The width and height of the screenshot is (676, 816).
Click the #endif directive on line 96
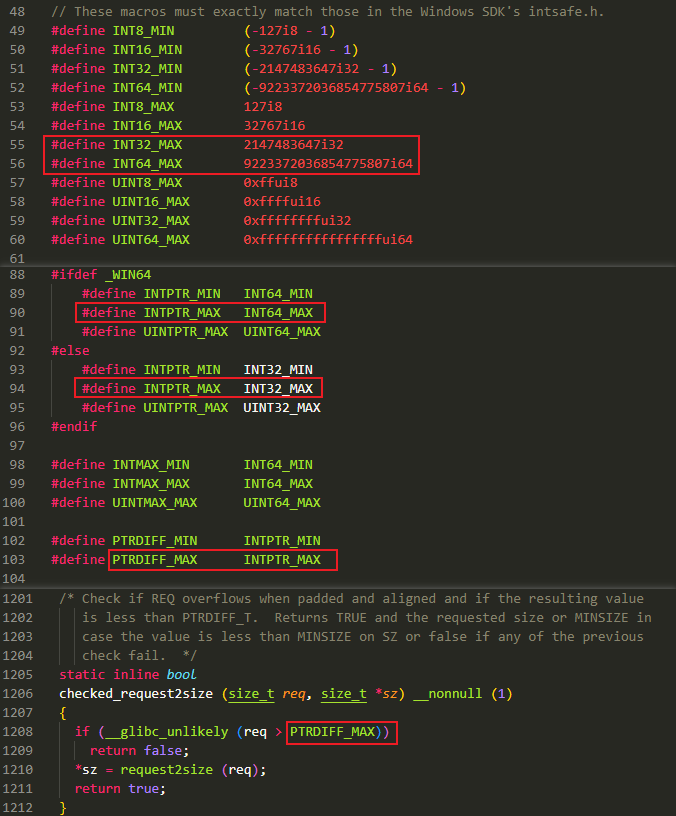pyautogui.click(x=74, y=427)
